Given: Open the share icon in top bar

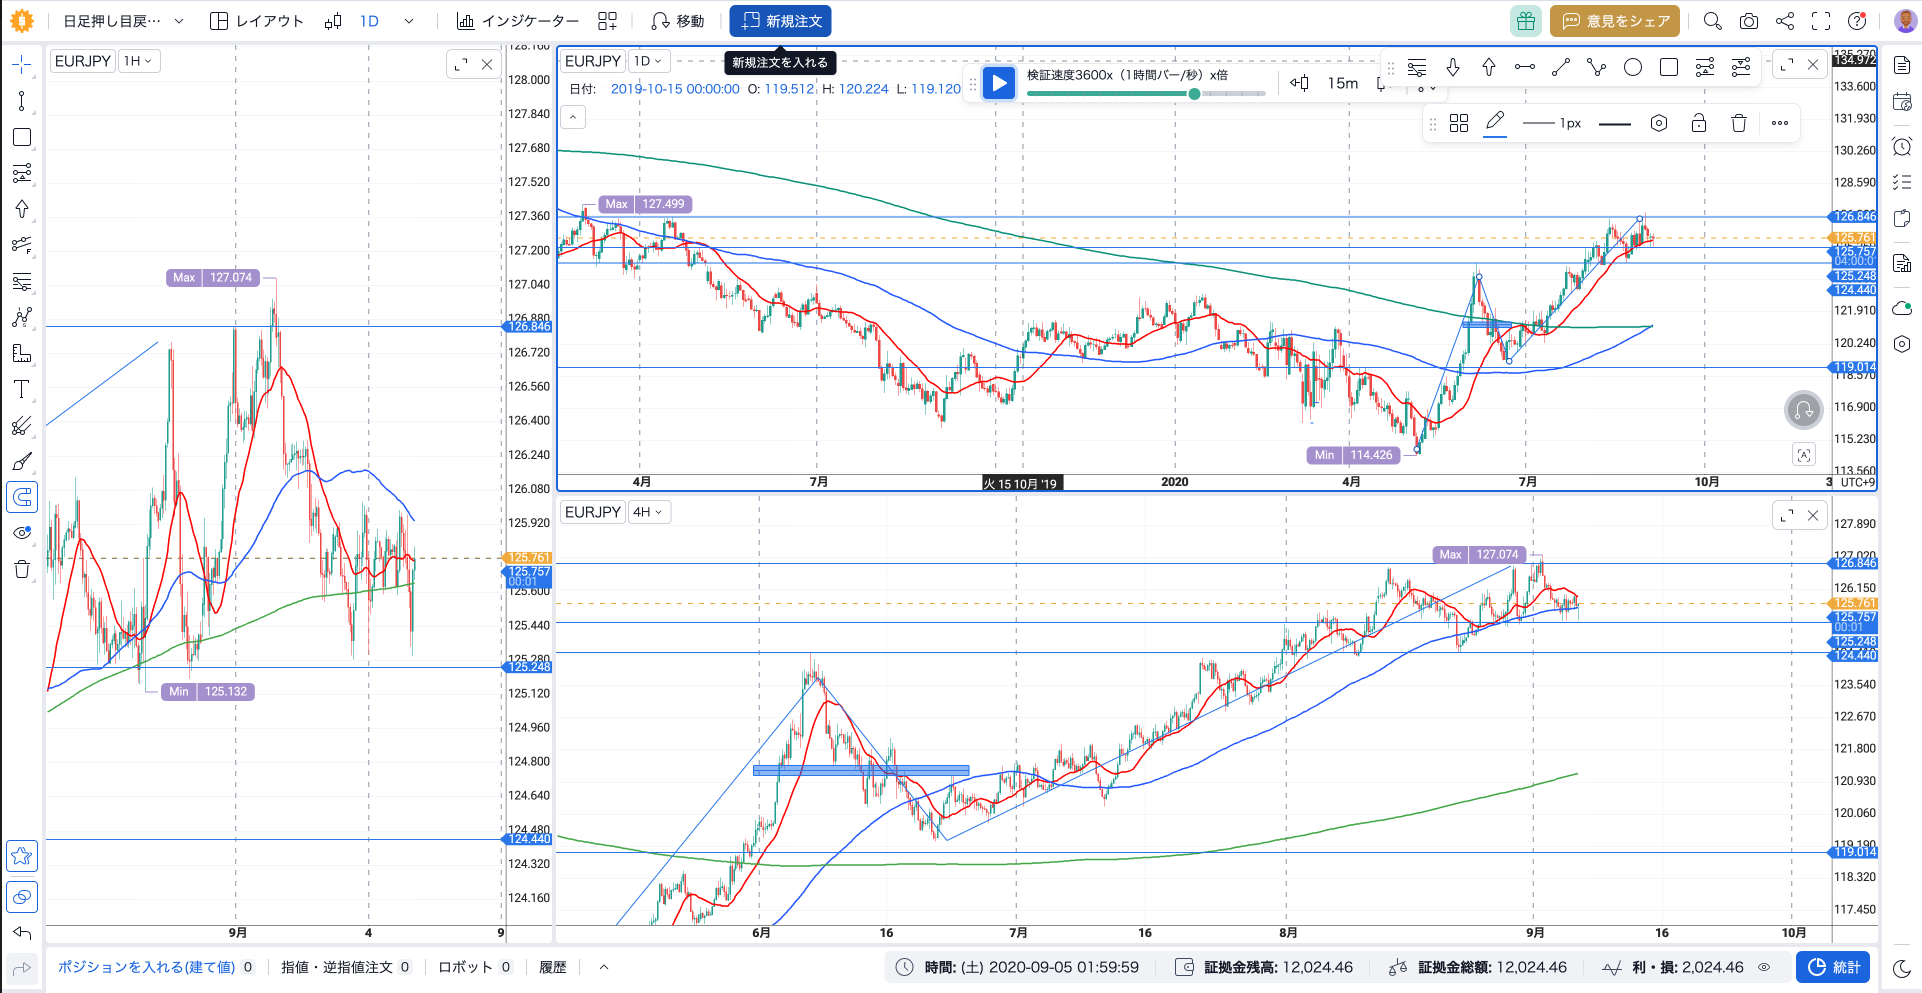Looking at the screenshot, I should click(1785, 21).
